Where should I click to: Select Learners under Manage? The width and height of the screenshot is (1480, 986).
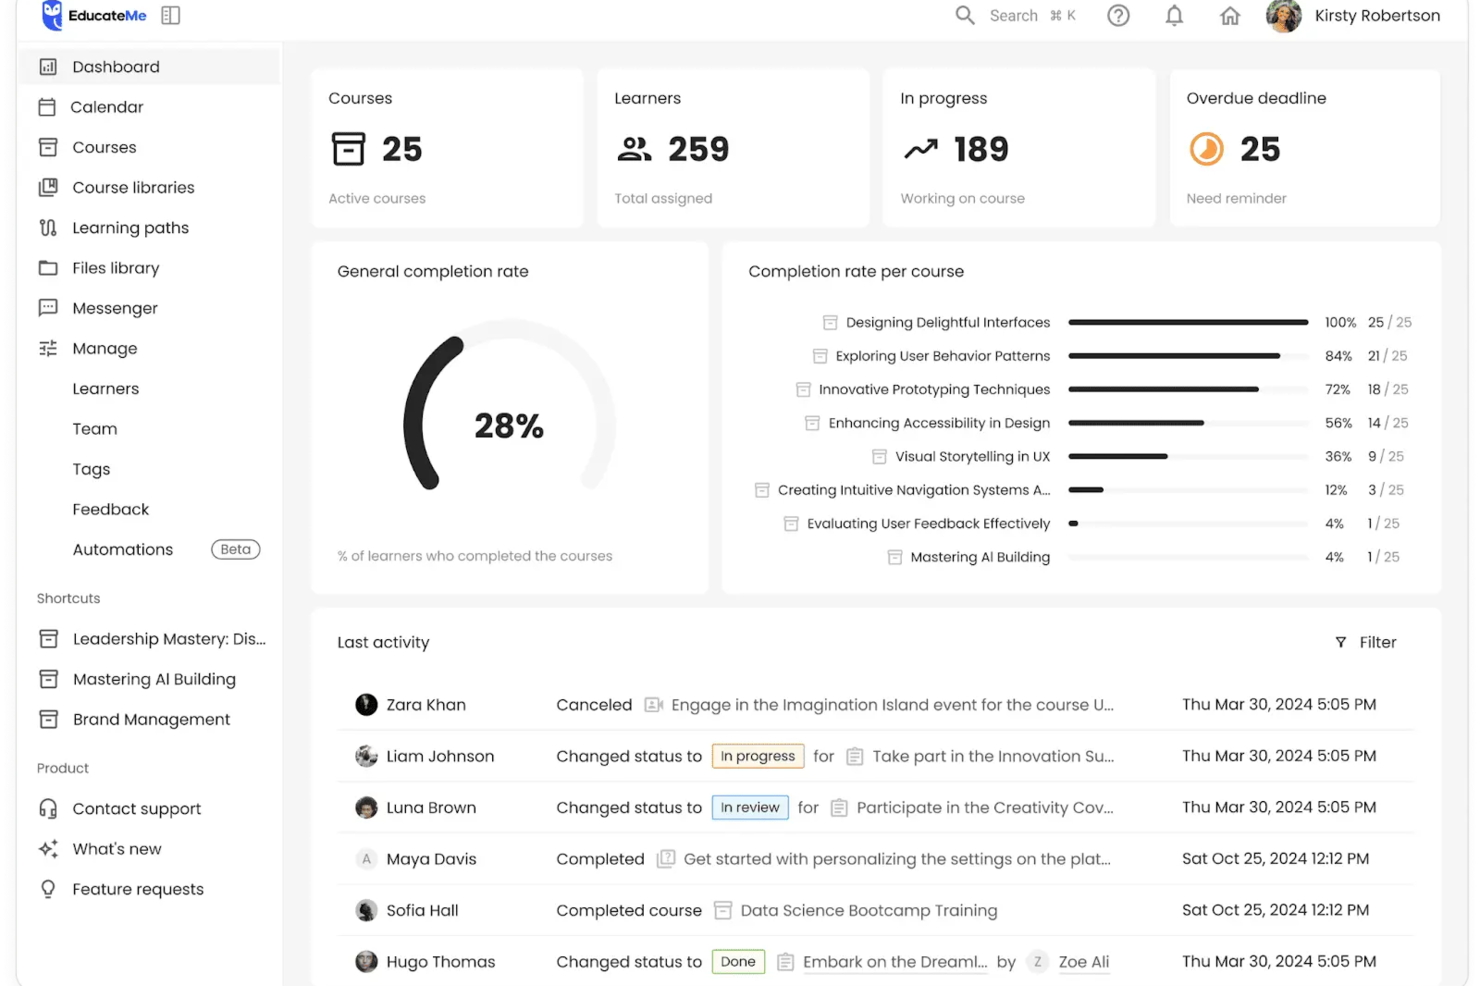coord(105,388)
